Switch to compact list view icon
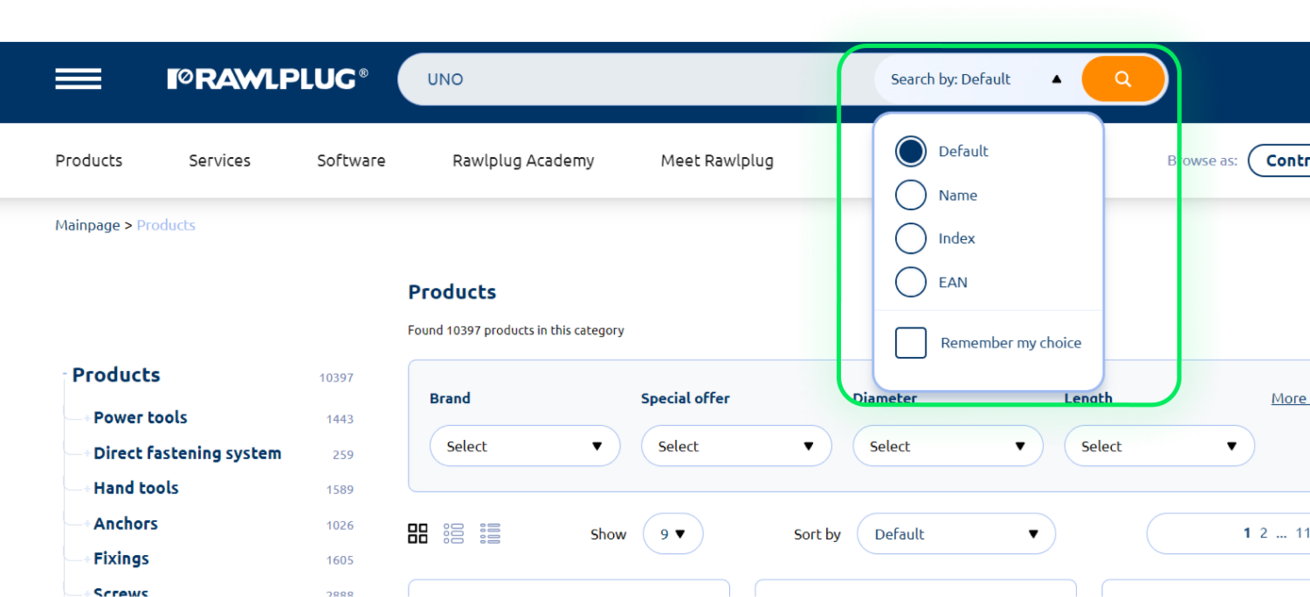The image size is (1310, 597). pyautogui.click(x=490, y=533)
